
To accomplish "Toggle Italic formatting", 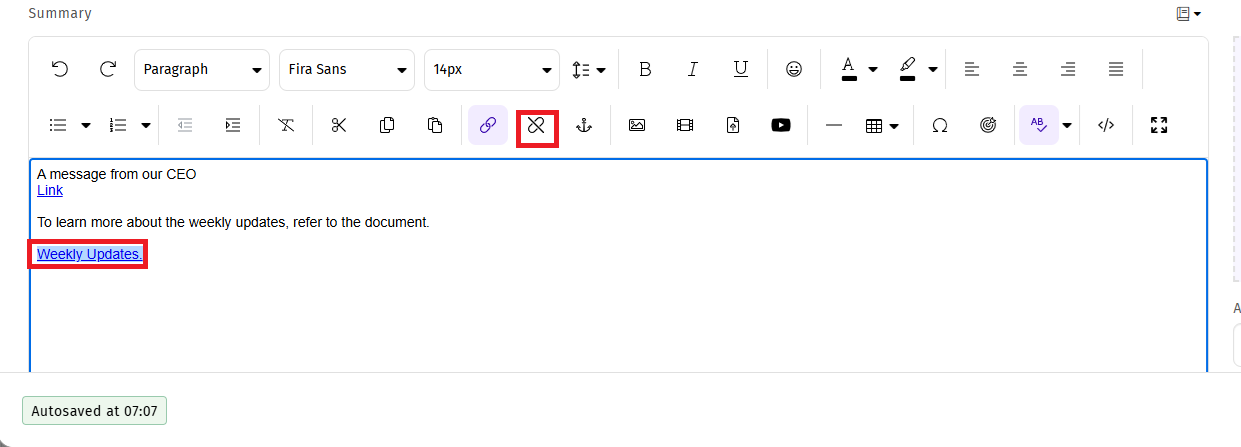I will coord(692,69).
